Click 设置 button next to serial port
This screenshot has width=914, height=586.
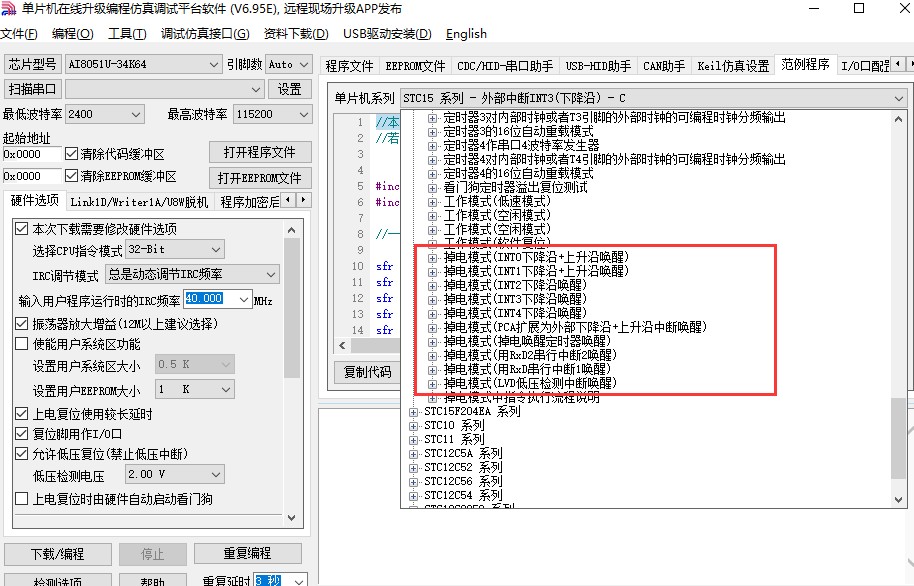coord(290,89)
